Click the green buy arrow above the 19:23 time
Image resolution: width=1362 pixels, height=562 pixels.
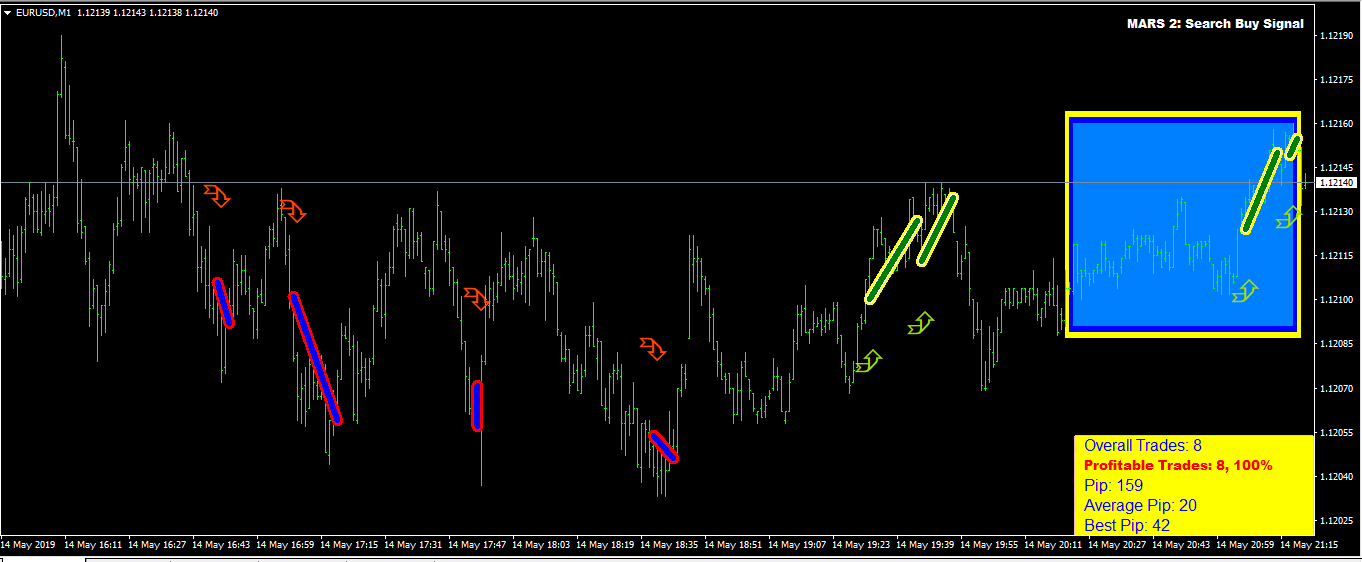tap(869, 361)
